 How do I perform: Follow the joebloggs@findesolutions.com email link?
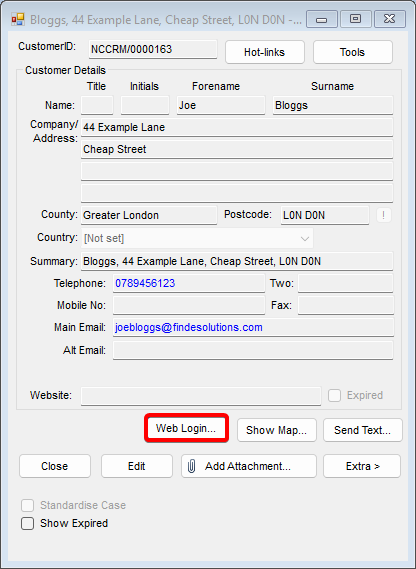189,327
